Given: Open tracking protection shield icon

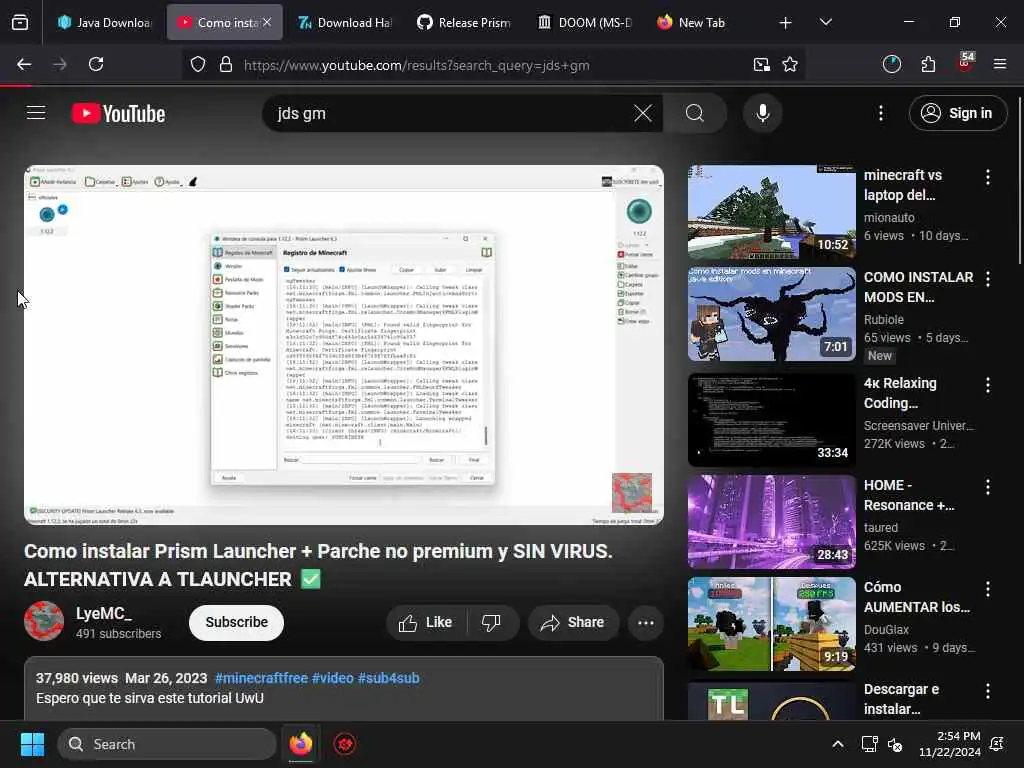Looking at the screenshot, I should tap(198, 65).
